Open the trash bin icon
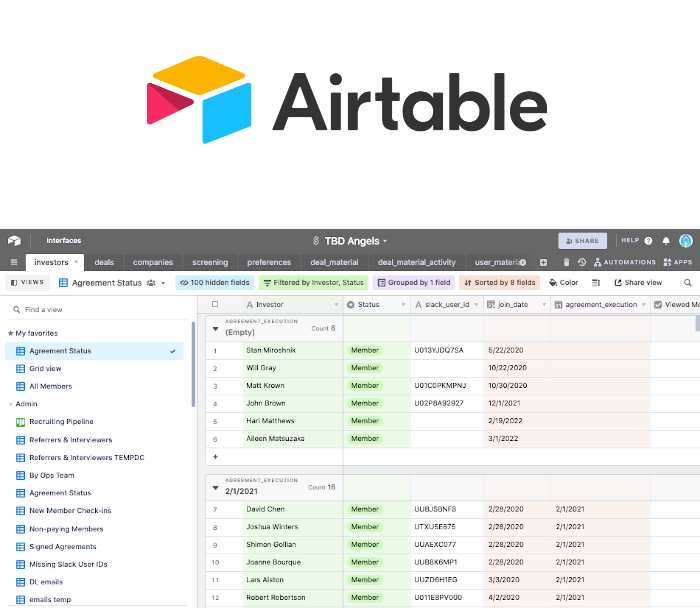700x608 pixels. 566,262
